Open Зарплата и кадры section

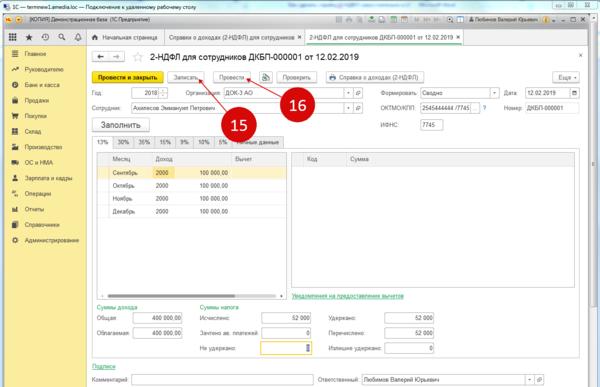pos(48,178)
